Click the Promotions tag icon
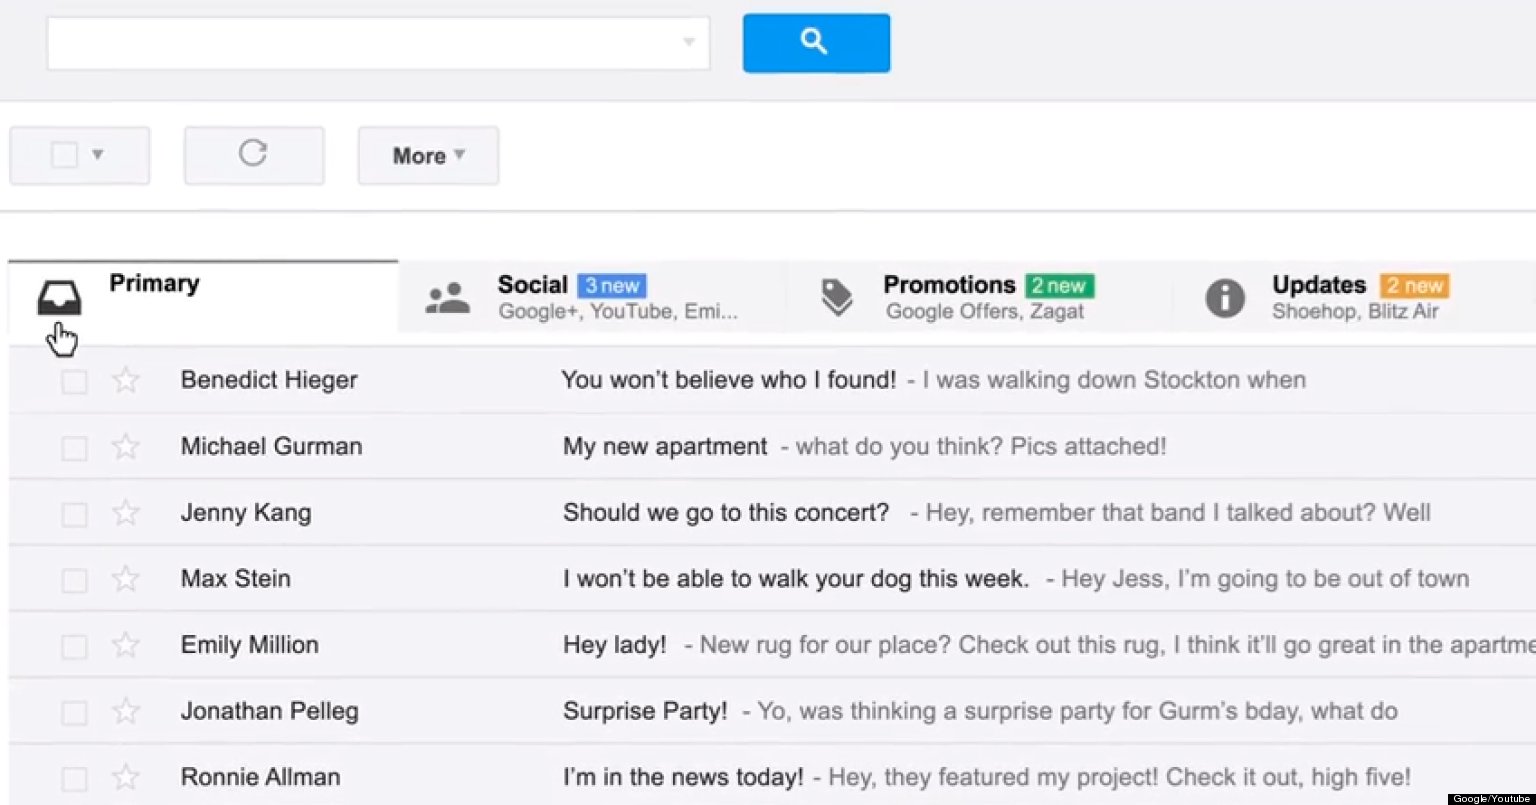The height and width of the screenshot is (805, 1536). coord(836,298)
